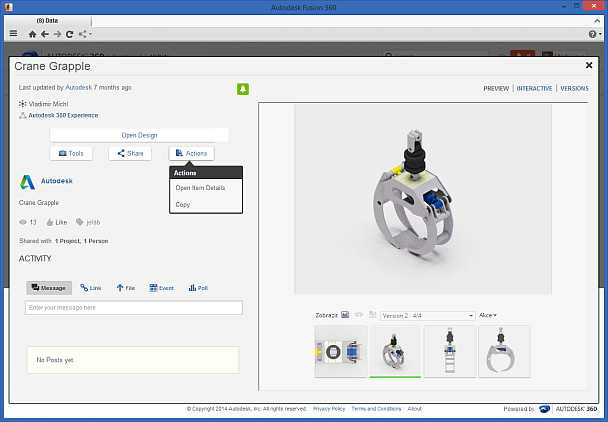Click the Autodesk 360 logo in footer

click(x=568, y=409)
